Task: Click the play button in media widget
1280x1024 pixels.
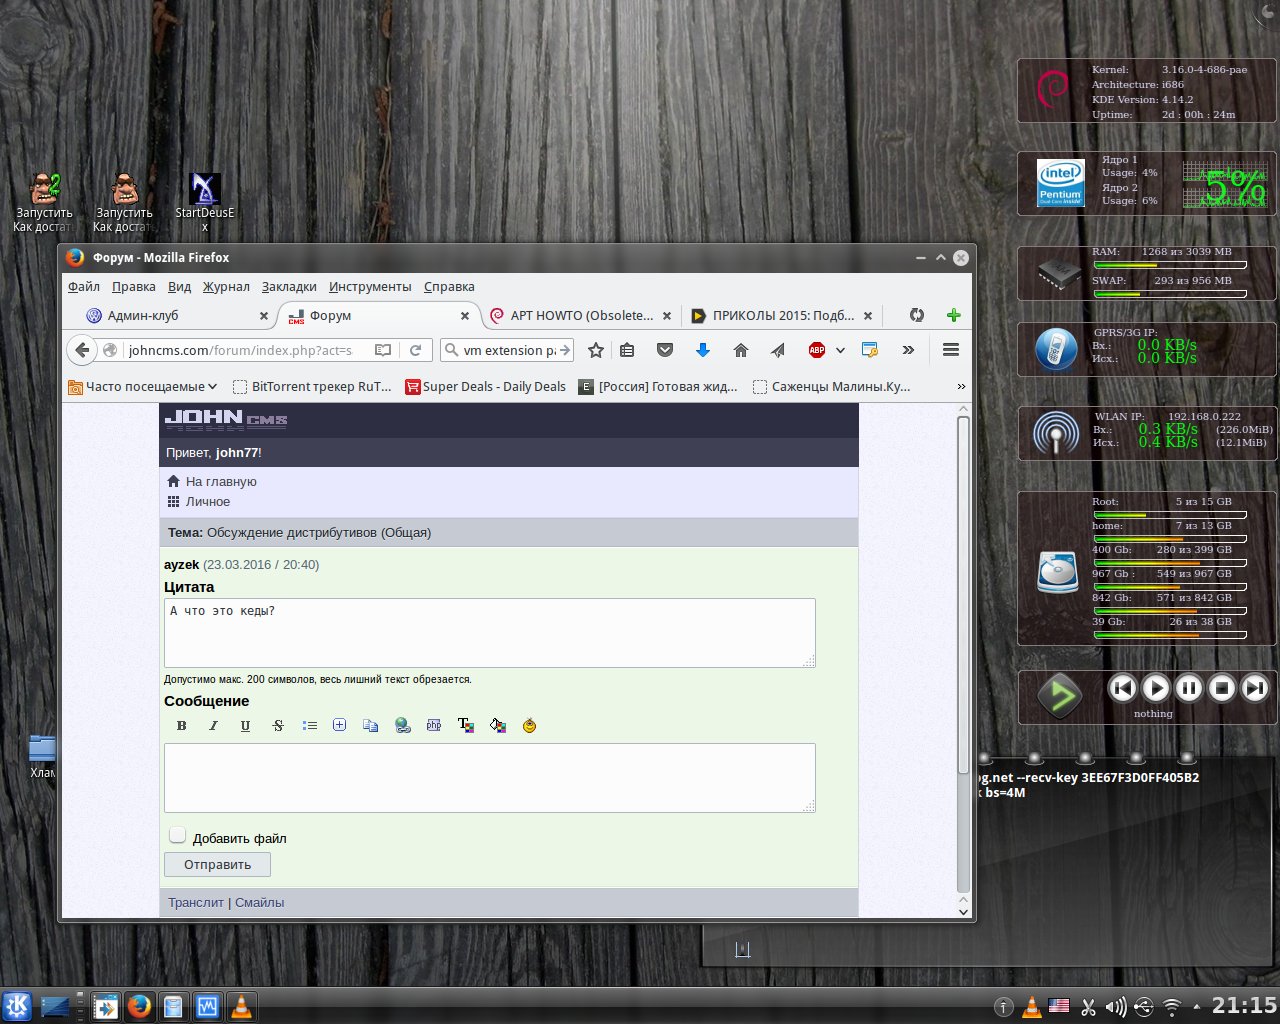Action: click(1155, 688)
